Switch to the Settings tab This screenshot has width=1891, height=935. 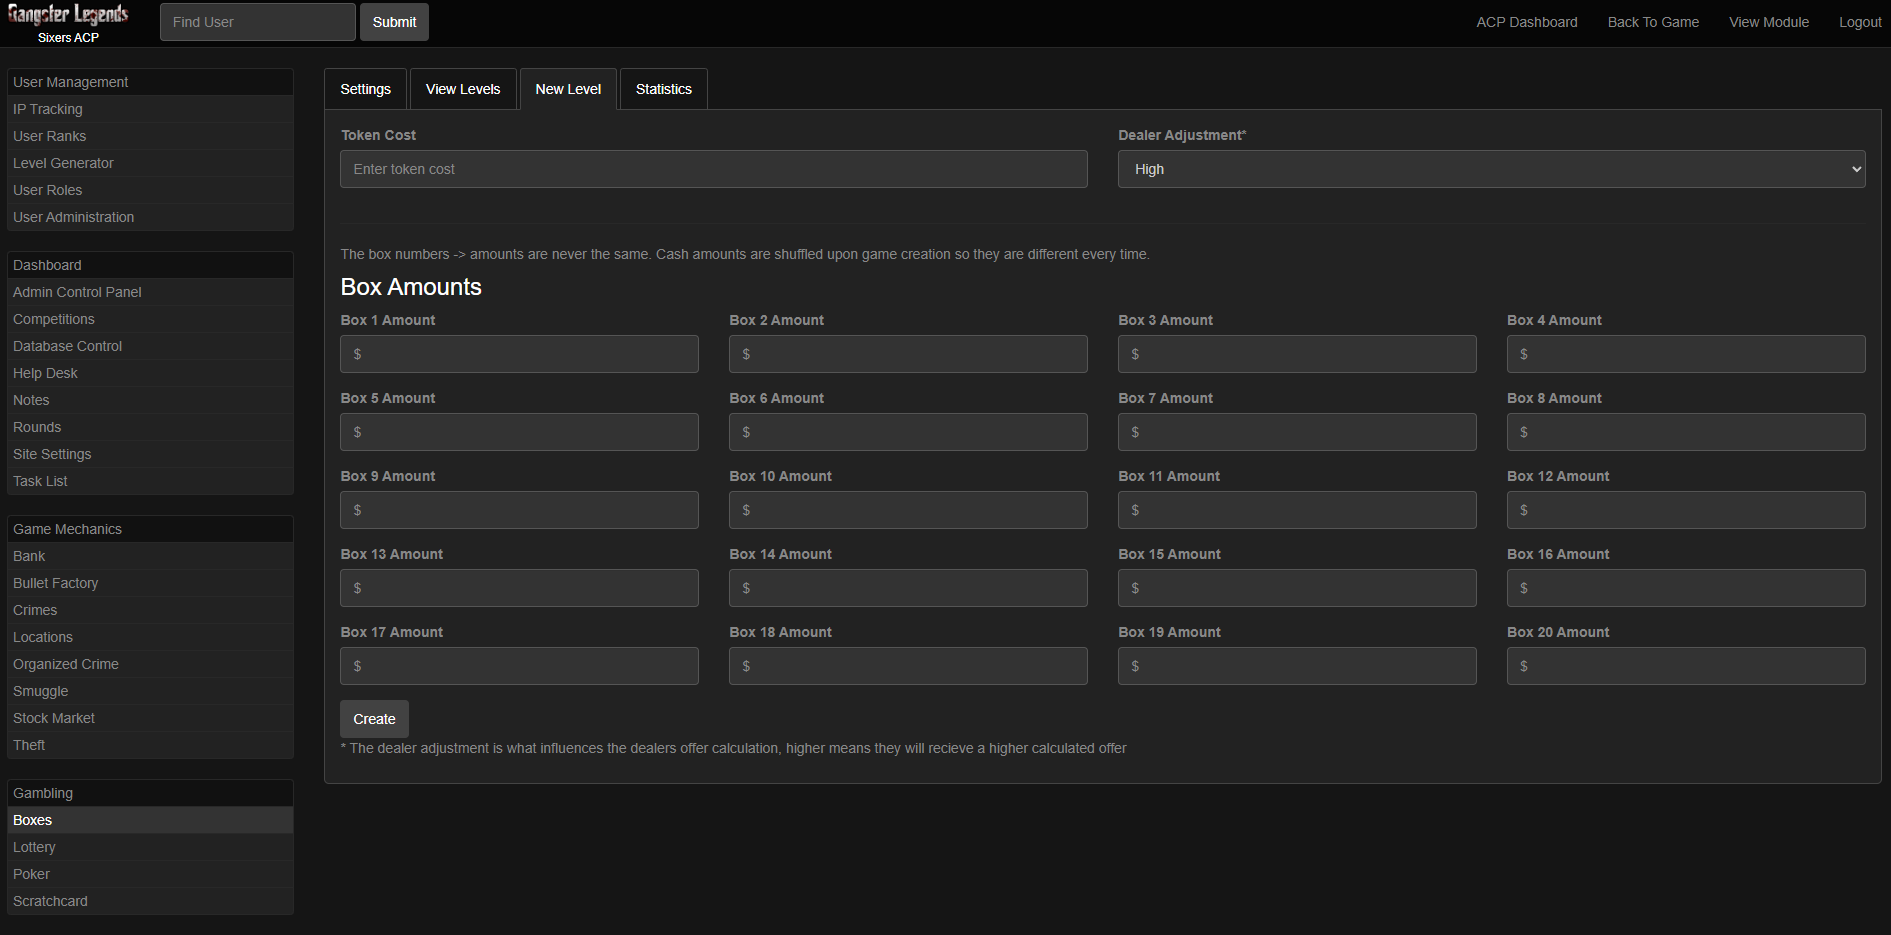click(x=365, y=89)
